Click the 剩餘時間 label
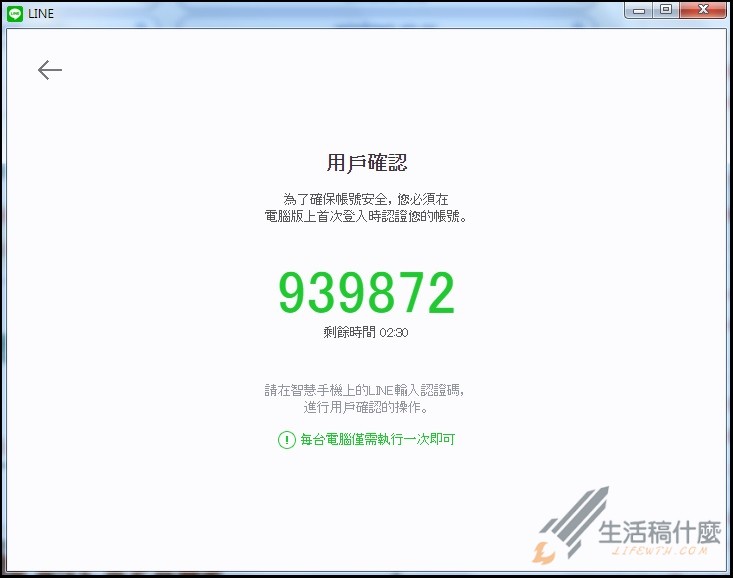The height and width of the screenshot is (578, 733). click(349, 332)
